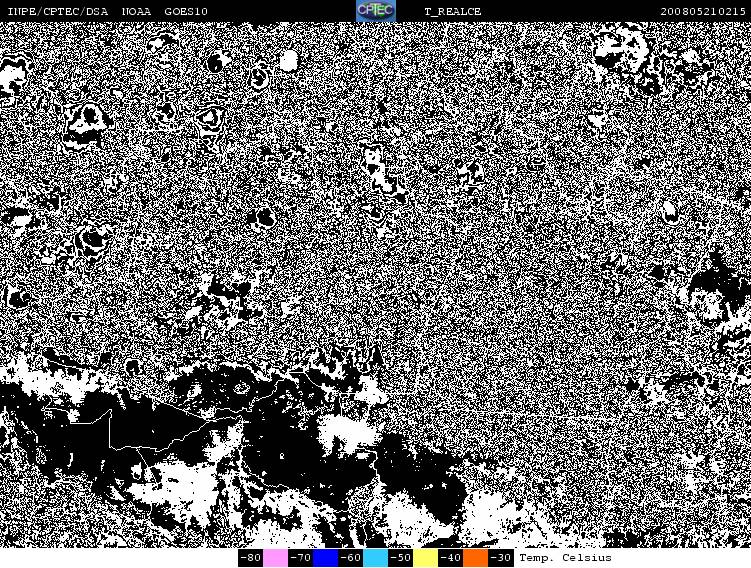Image resolution: width=751 pixels, height=568 pixels.
Task: Select the -70 temperature label
Action: pos(300,558)
